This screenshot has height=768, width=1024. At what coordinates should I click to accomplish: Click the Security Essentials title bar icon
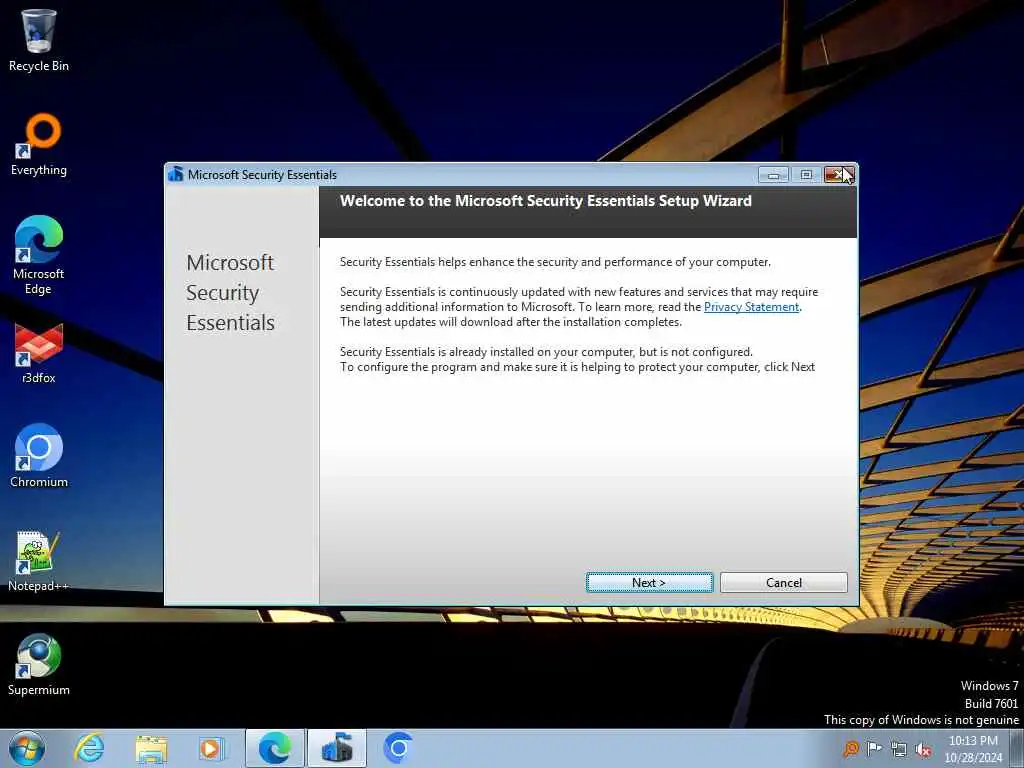[x=176, y=174]
